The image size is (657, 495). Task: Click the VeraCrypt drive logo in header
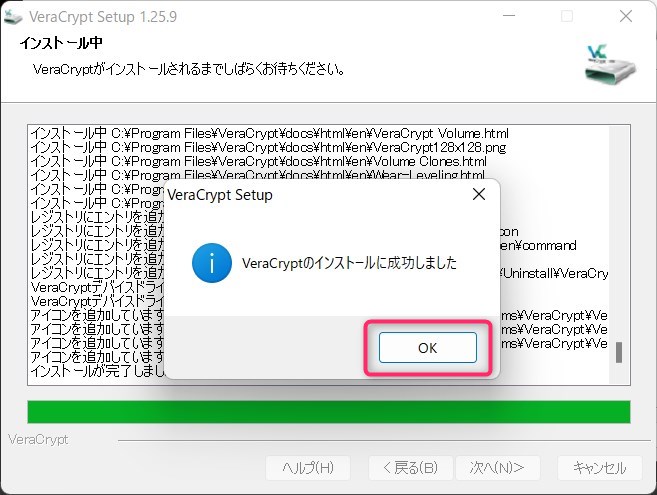pos(610,64)
